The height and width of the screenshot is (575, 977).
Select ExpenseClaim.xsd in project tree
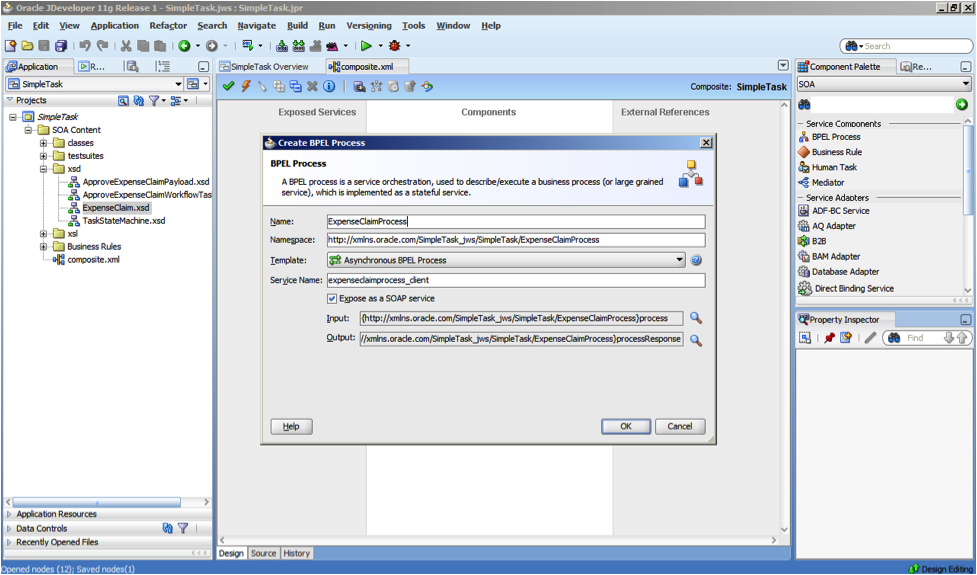point(115,208)
